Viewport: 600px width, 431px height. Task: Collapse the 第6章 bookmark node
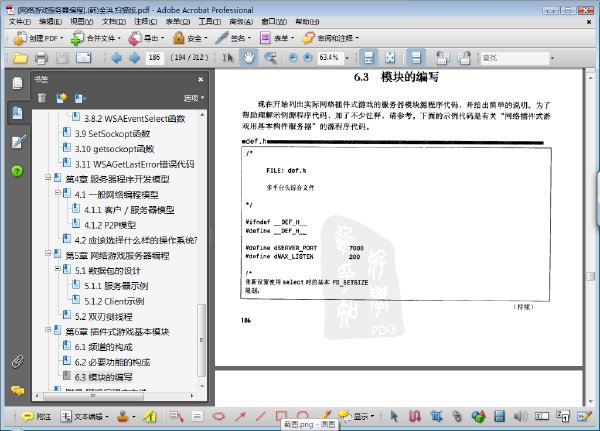coord(48,329)
